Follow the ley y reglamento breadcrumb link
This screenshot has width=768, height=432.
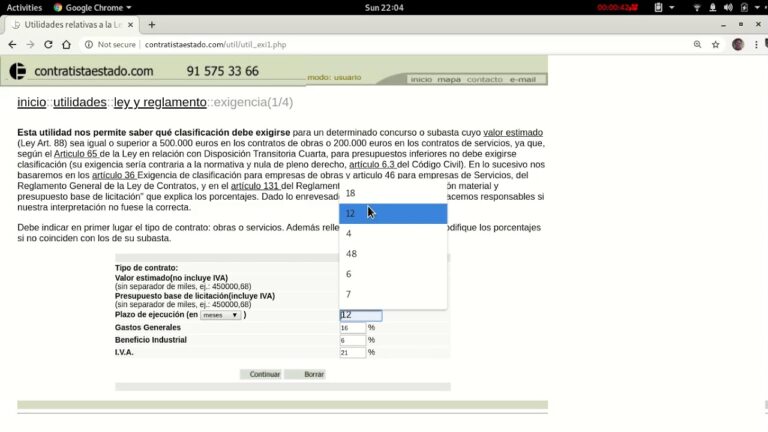pos(160,102)
